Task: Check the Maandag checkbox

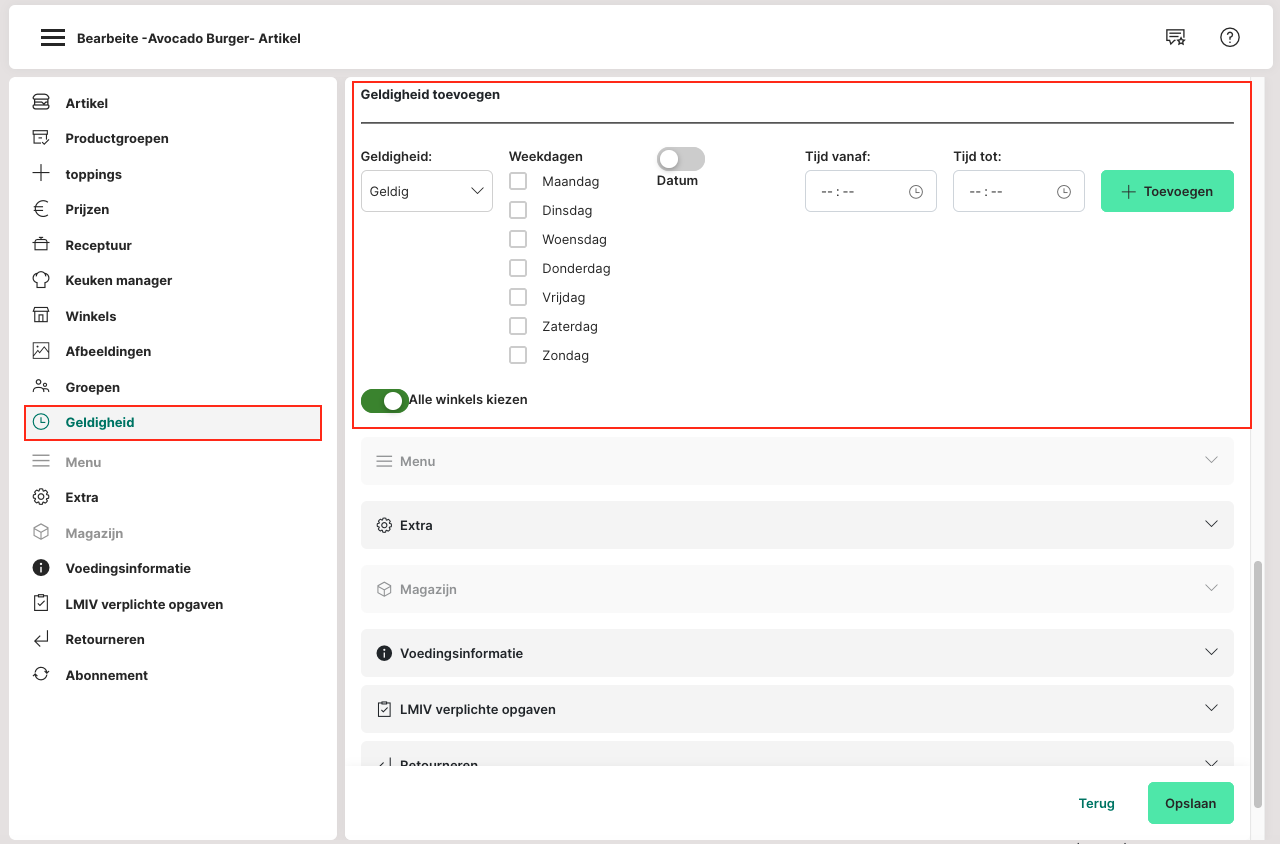Action: click(518, 181)
